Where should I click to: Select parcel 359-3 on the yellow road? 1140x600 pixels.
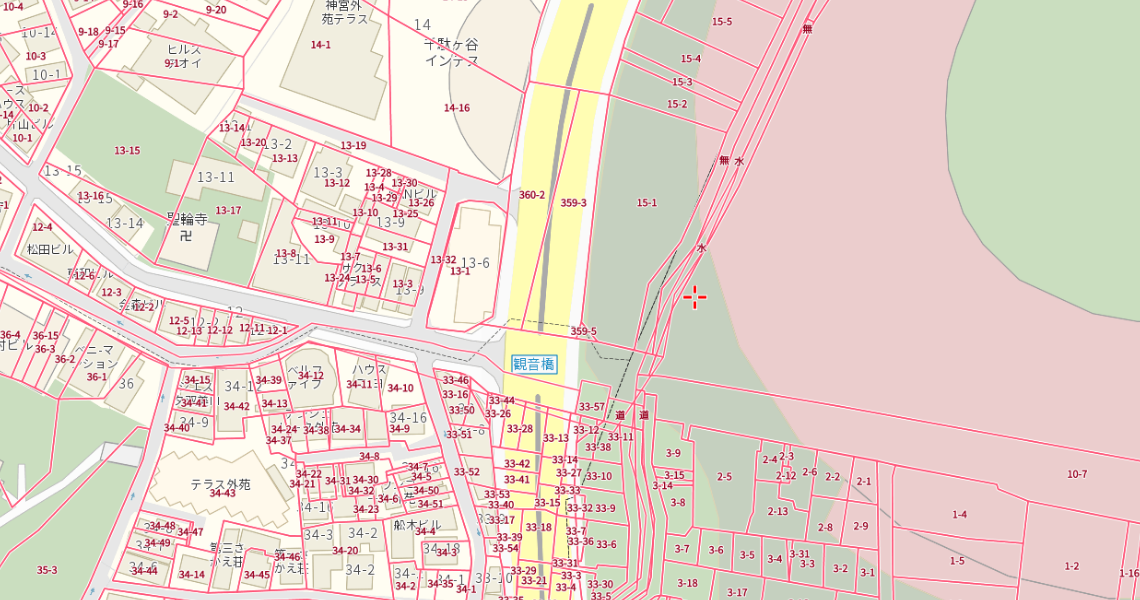[573, 203]
